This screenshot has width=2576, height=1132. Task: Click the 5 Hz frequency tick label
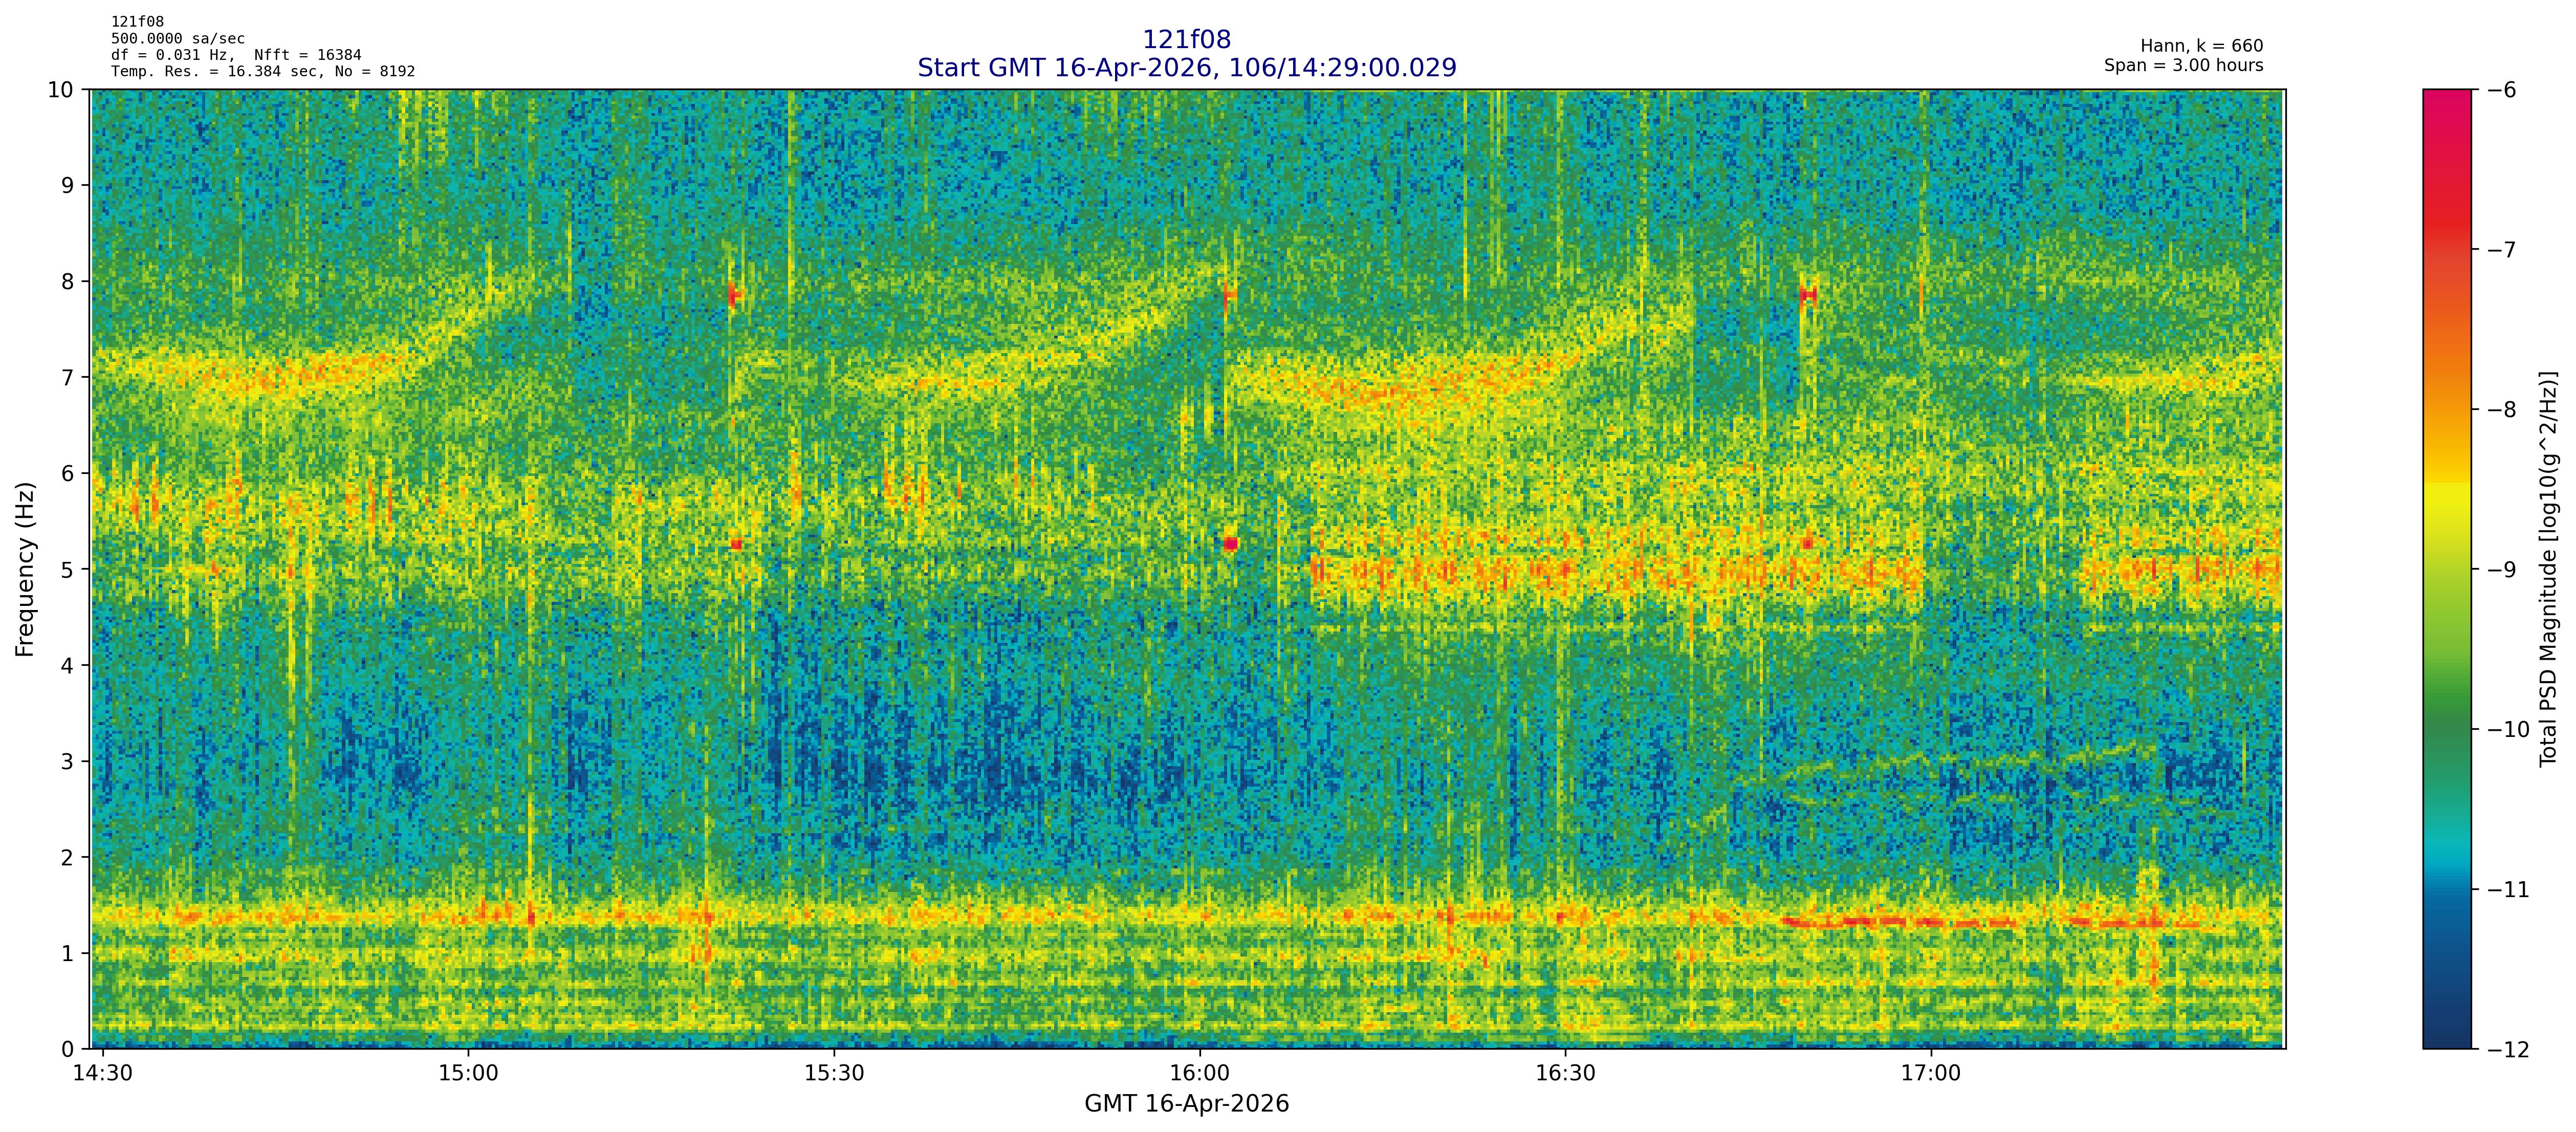pyautogui.click(x=67, y=570)
